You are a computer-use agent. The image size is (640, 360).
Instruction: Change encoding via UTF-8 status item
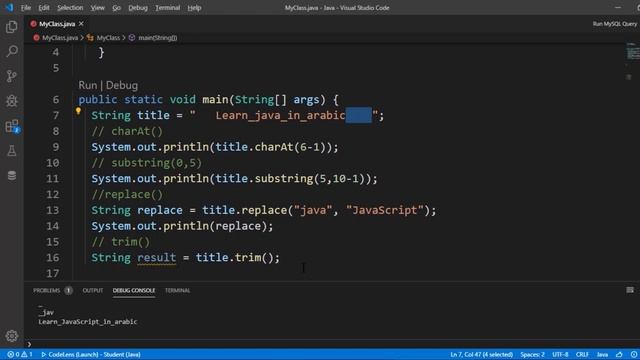[x=560, y=354]
